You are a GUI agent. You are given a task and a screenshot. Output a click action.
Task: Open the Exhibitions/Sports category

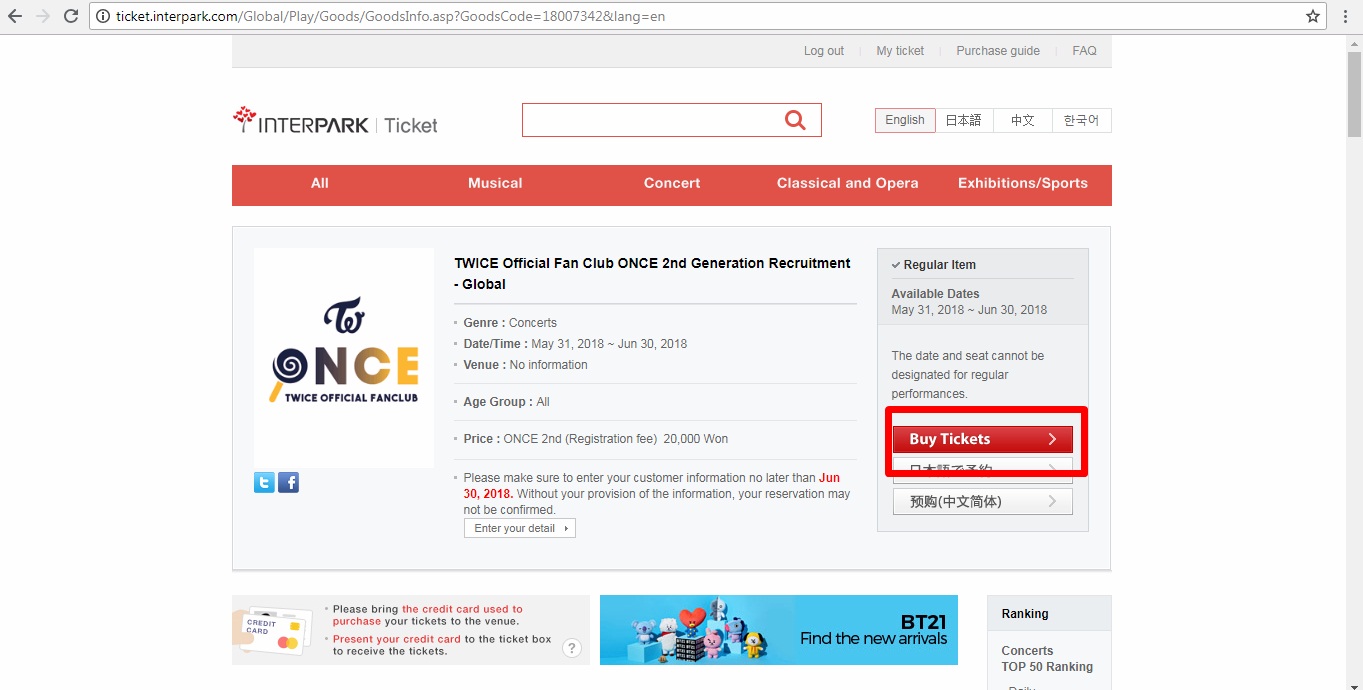[x=1023, y=183]
